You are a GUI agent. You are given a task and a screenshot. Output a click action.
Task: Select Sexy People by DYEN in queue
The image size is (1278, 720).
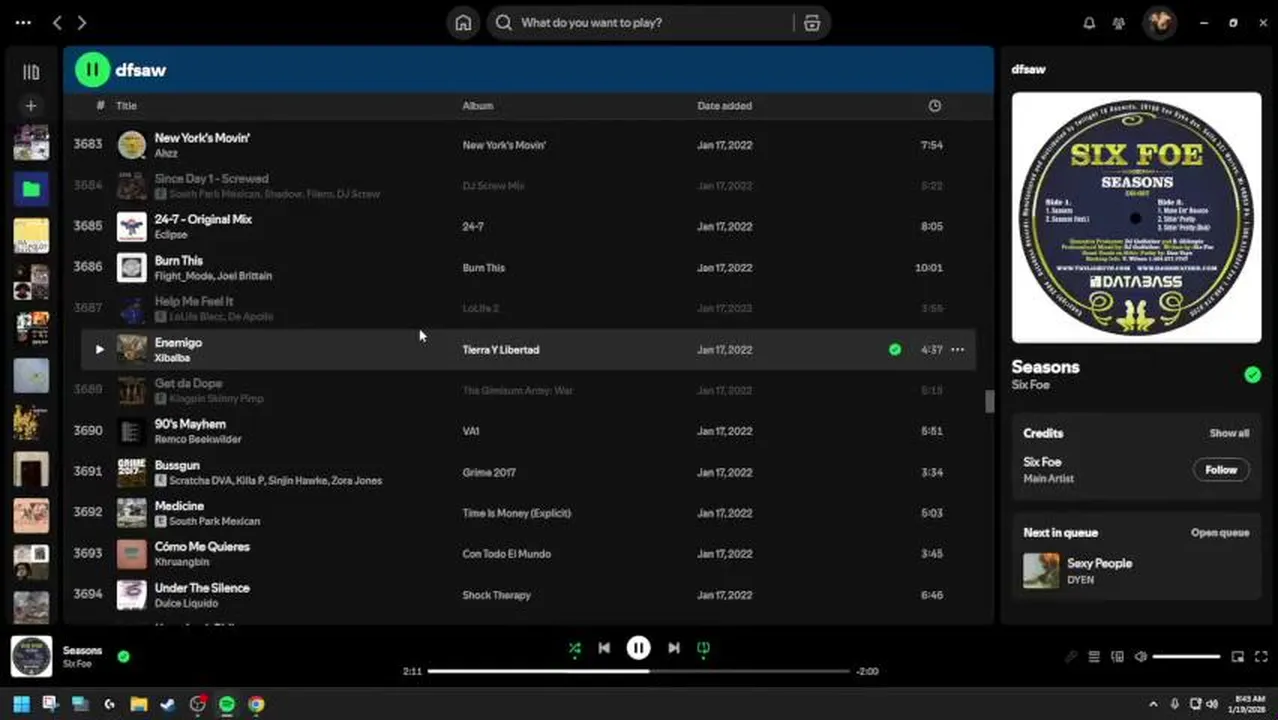click(1136, 571)
